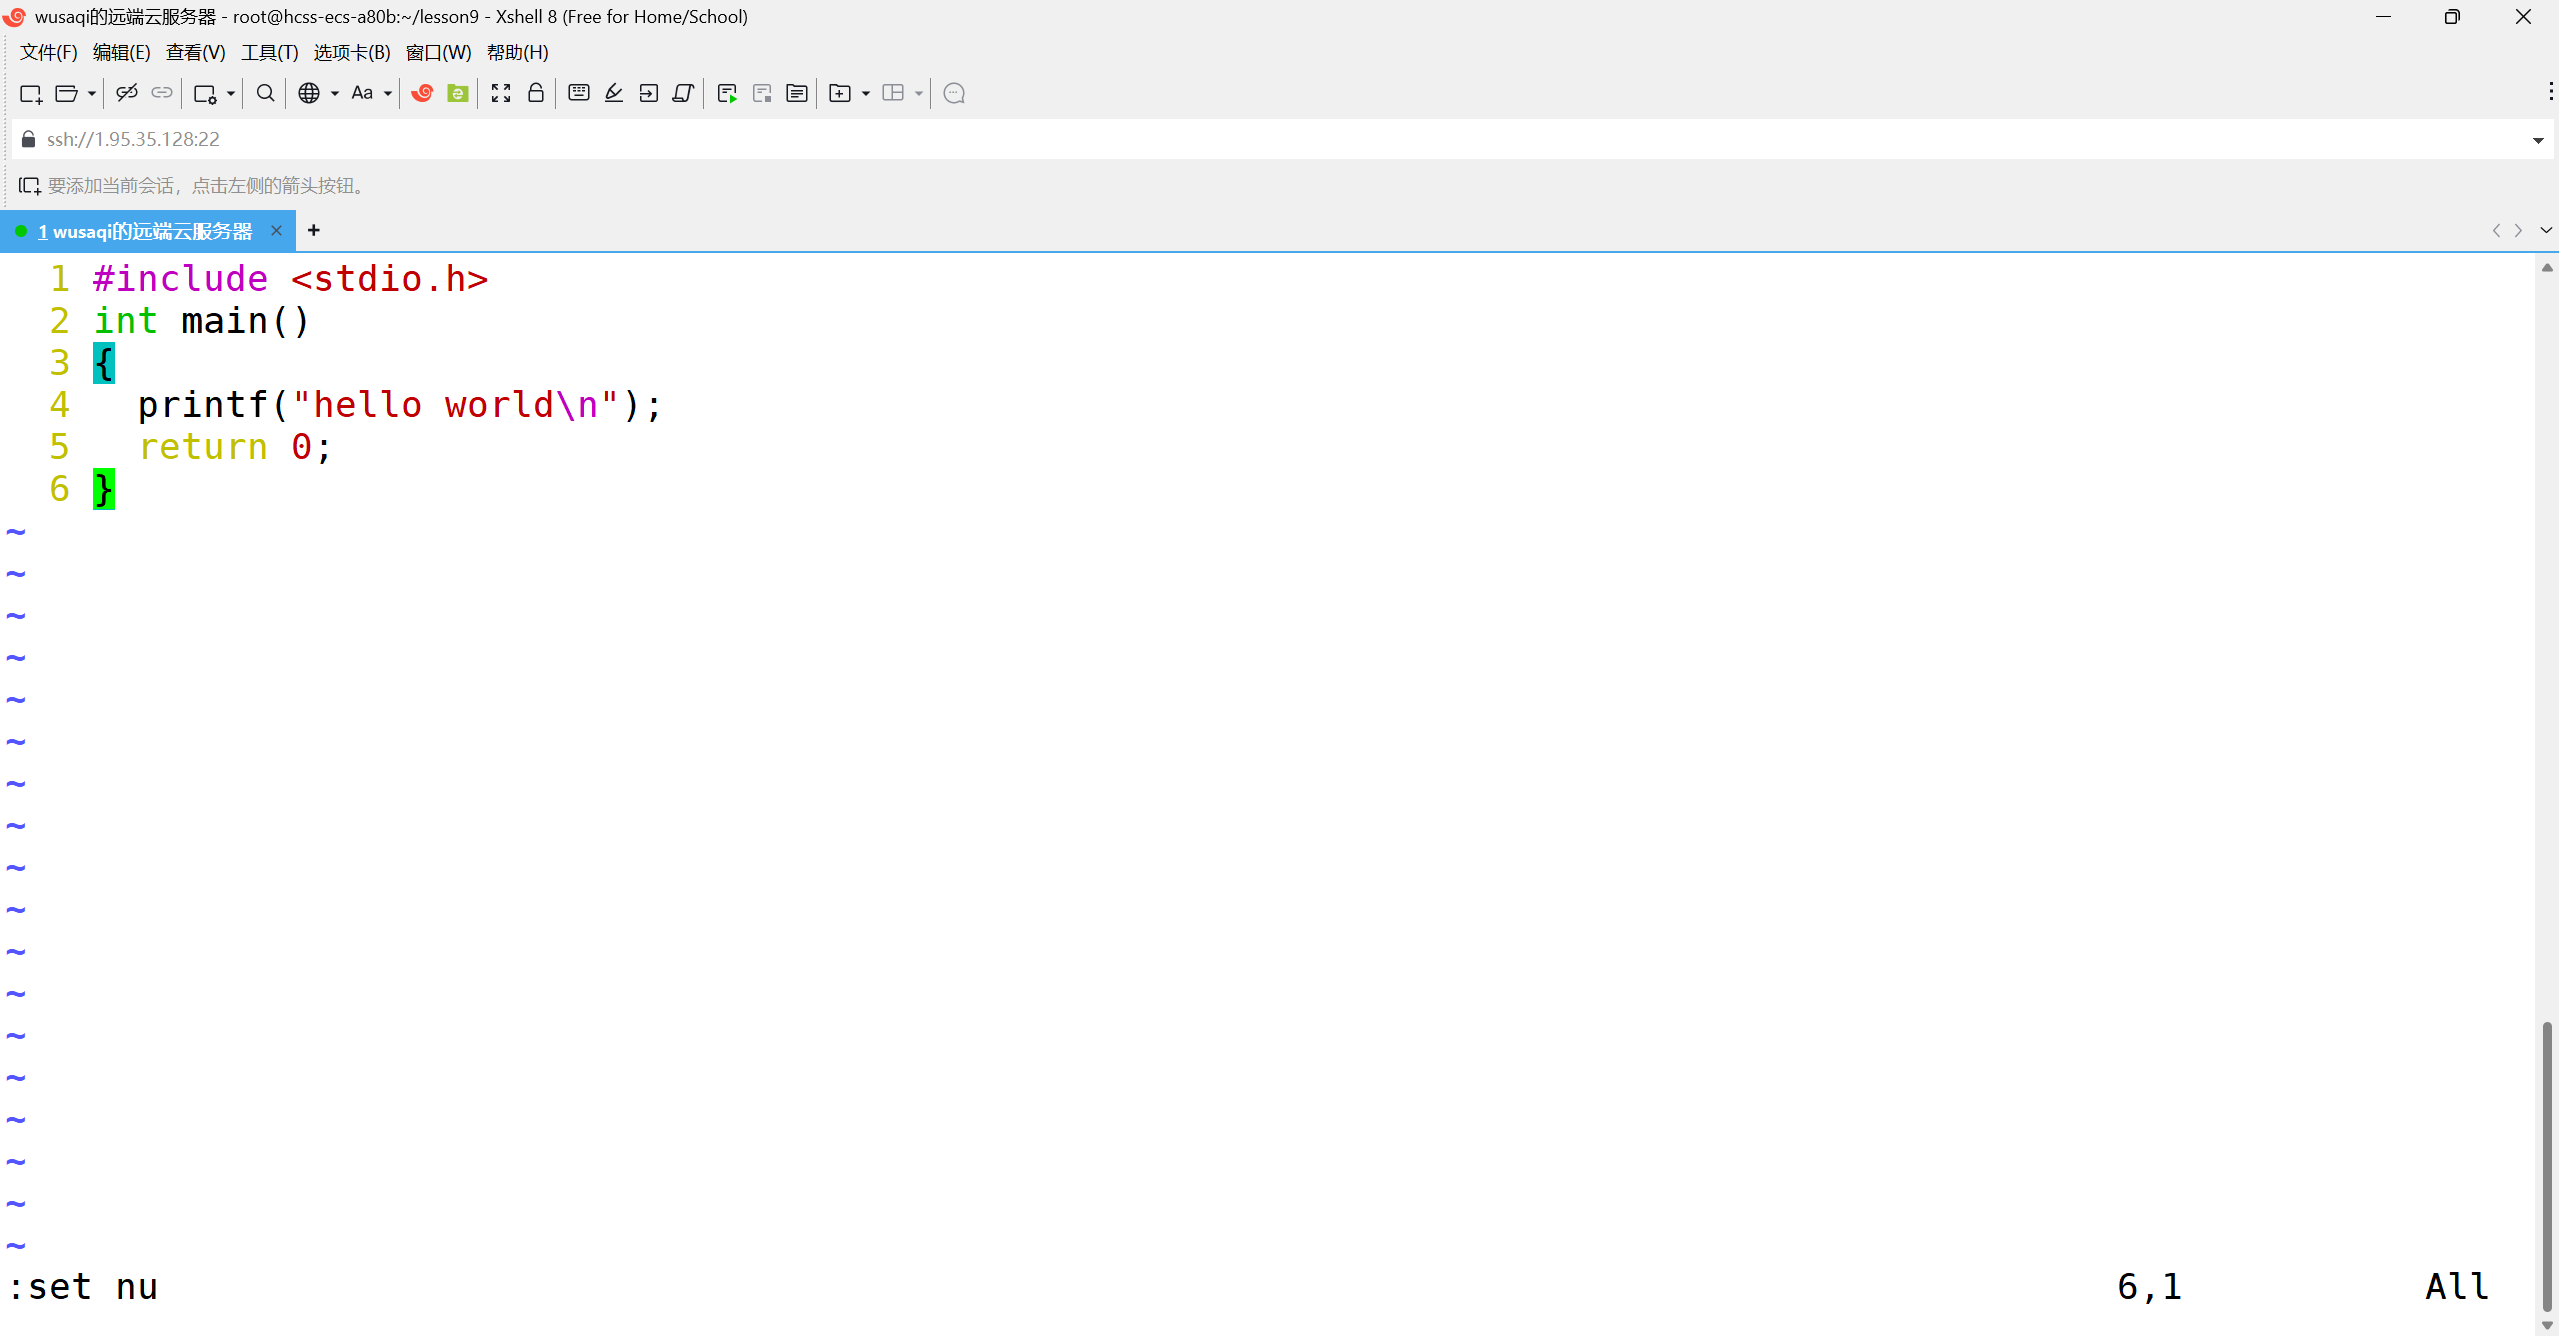
Task: Click the start script recording icon
Action: [727, 93]
